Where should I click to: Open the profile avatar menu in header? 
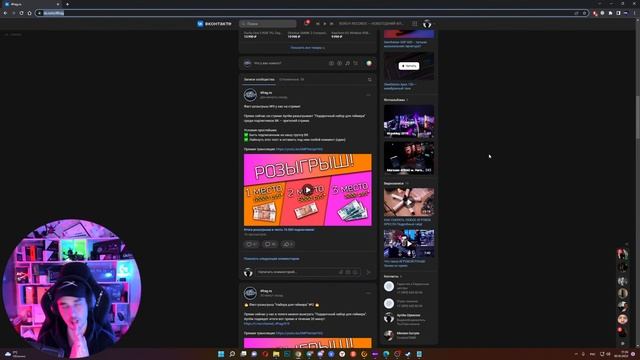point(427,24)
